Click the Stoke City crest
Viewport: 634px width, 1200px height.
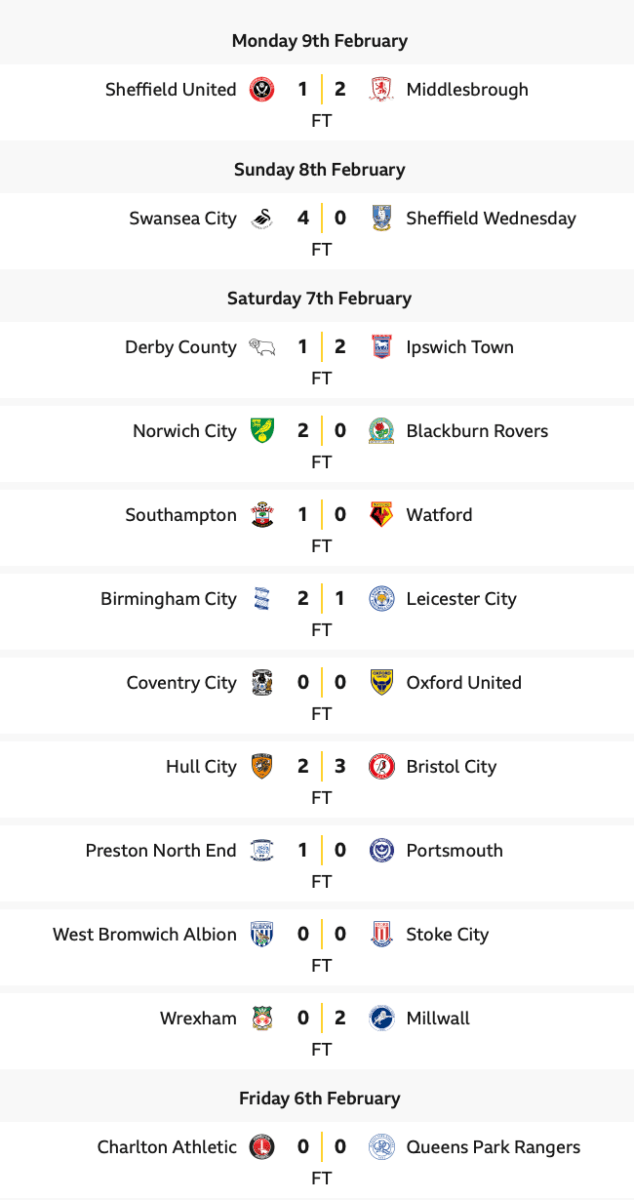380,935
